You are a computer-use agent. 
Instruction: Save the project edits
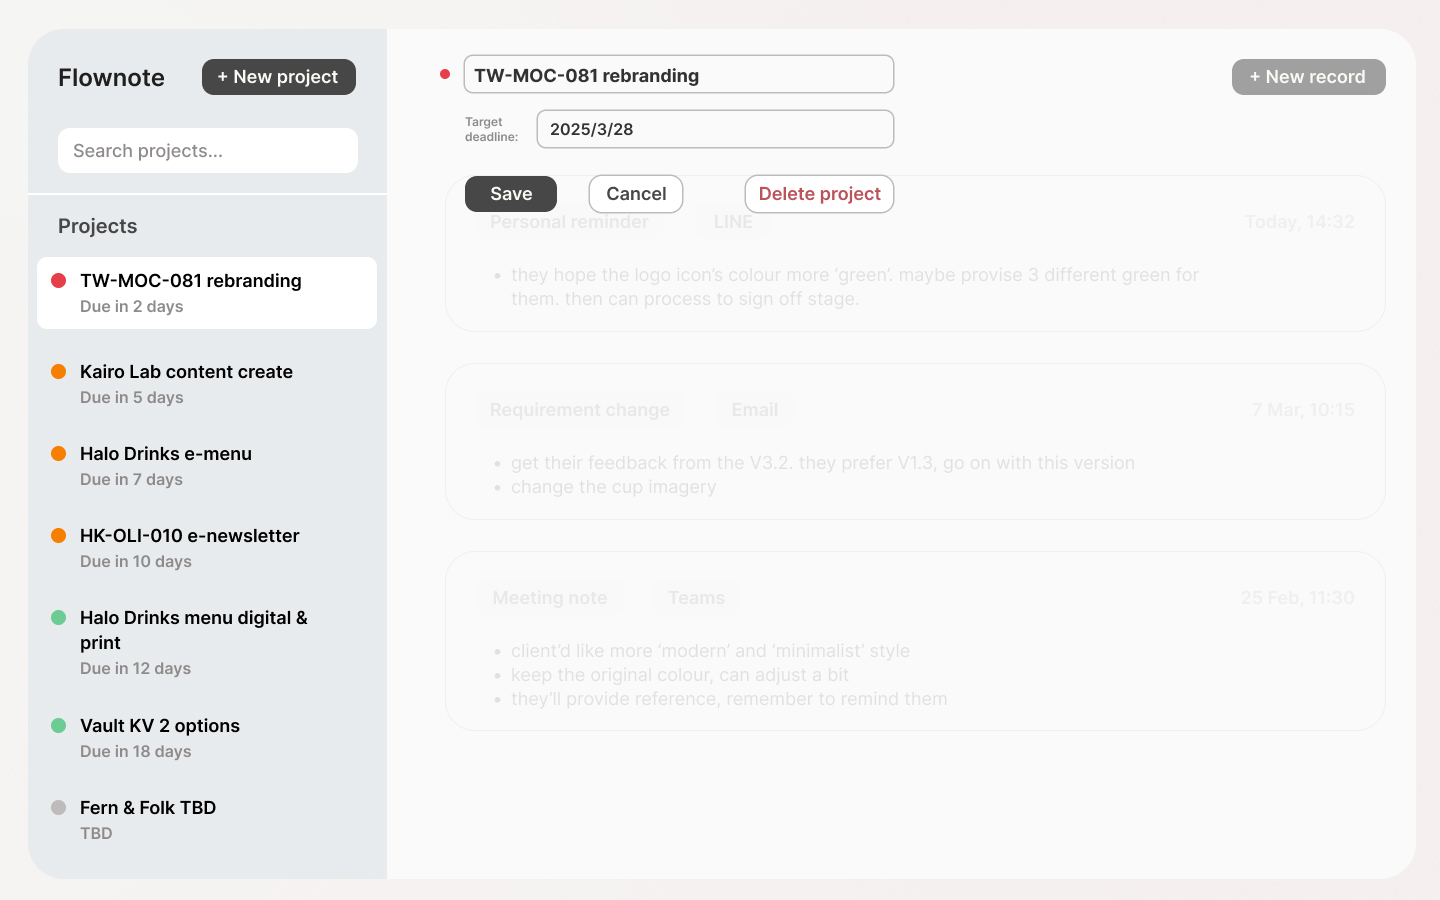[510, 194]
